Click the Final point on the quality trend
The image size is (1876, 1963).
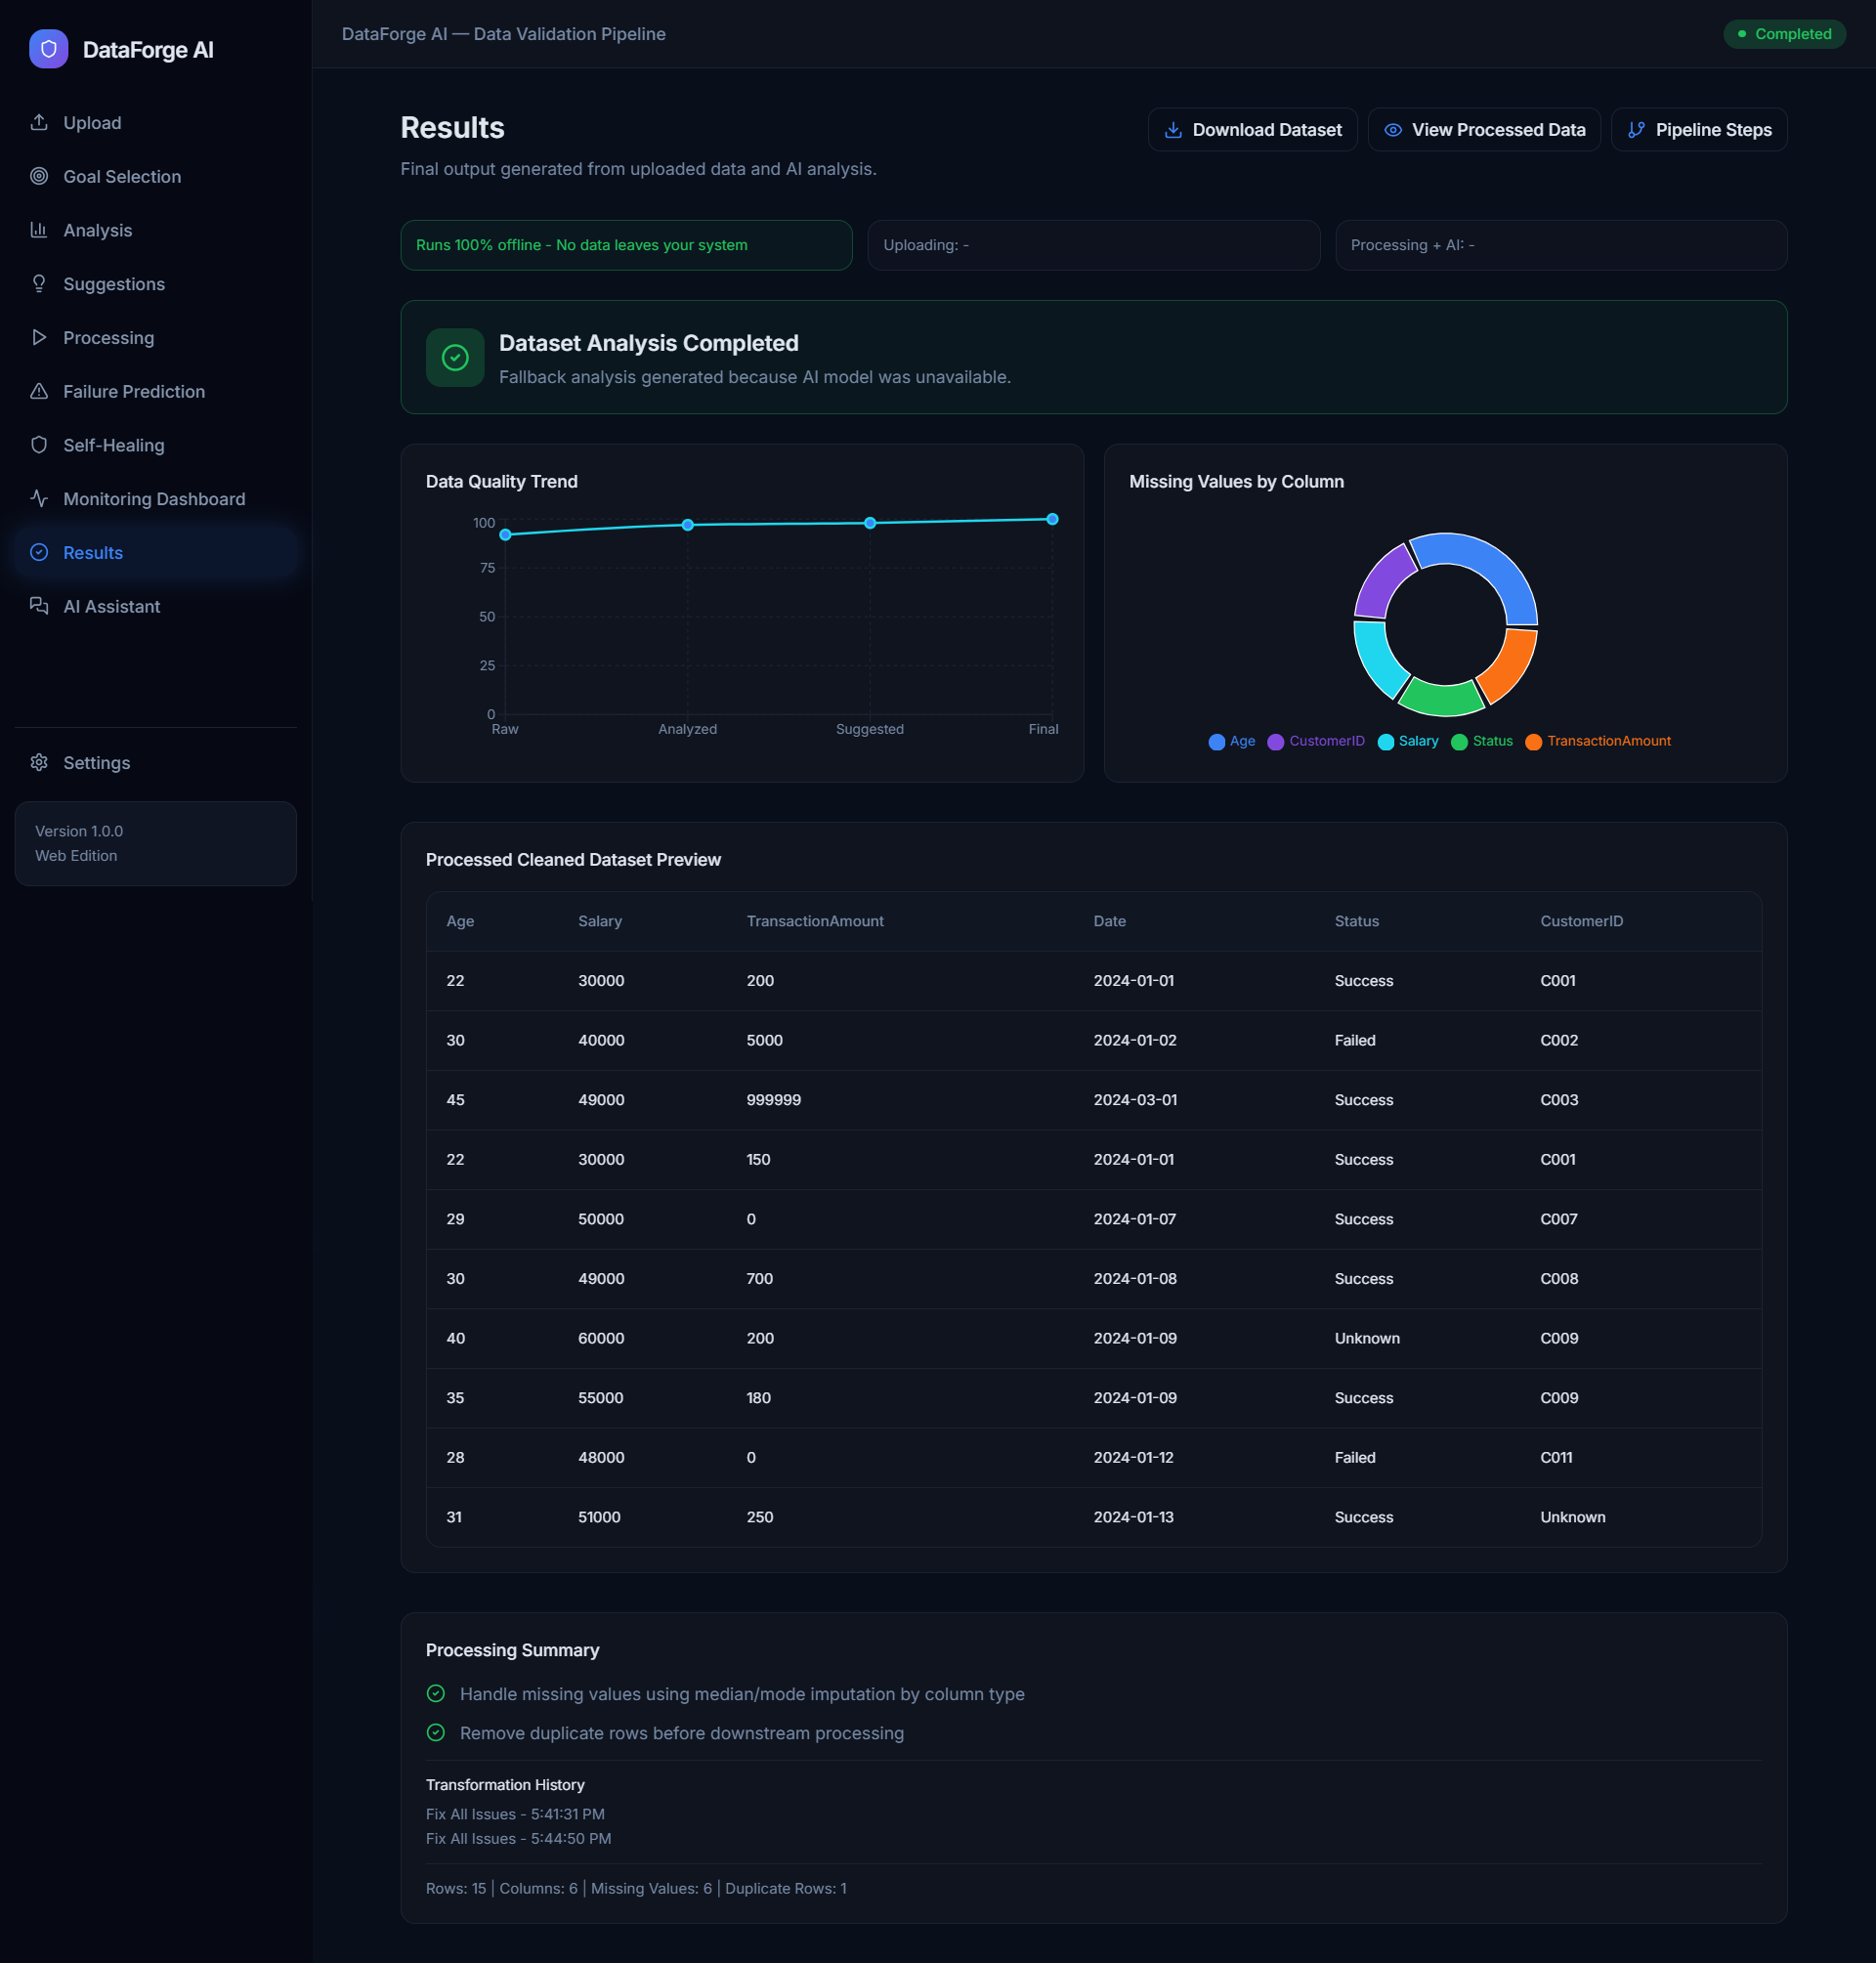tap(1052, 519)
